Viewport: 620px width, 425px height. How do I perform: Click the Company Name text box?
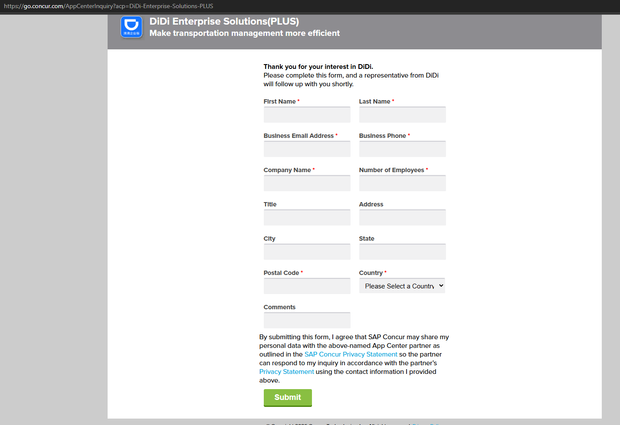(307, 183)
